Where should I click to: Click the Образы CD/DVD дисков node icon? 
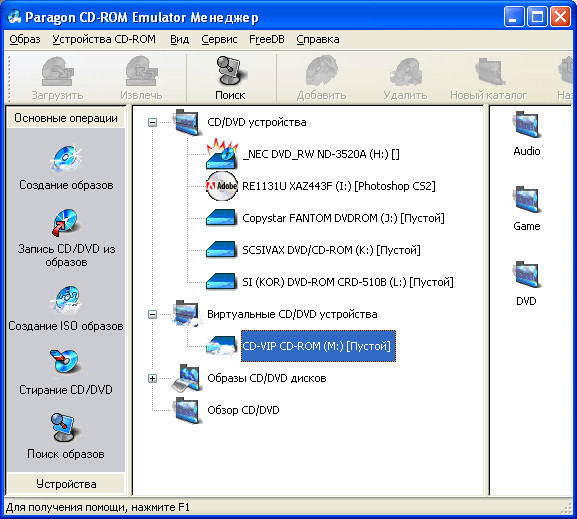click(187, 378)
